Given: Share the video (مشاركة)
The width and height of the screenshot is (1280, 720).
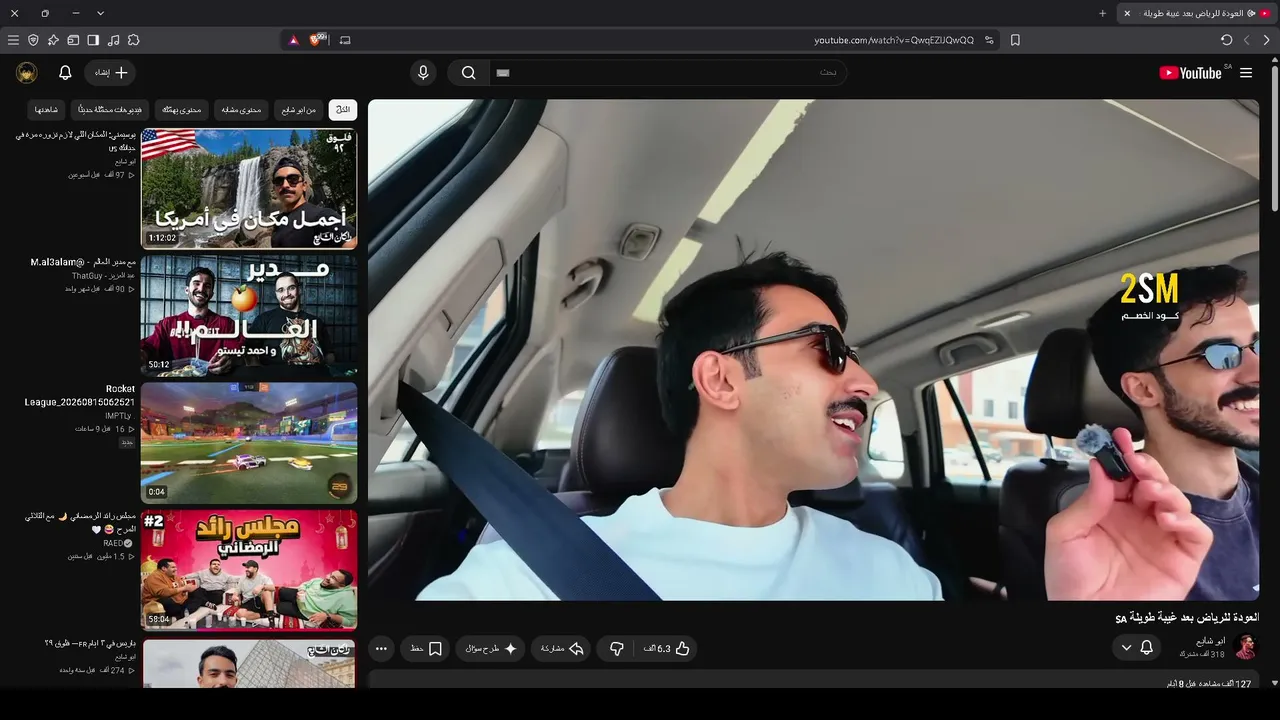Looking at the screenshot, I should (x=562, y=649).
